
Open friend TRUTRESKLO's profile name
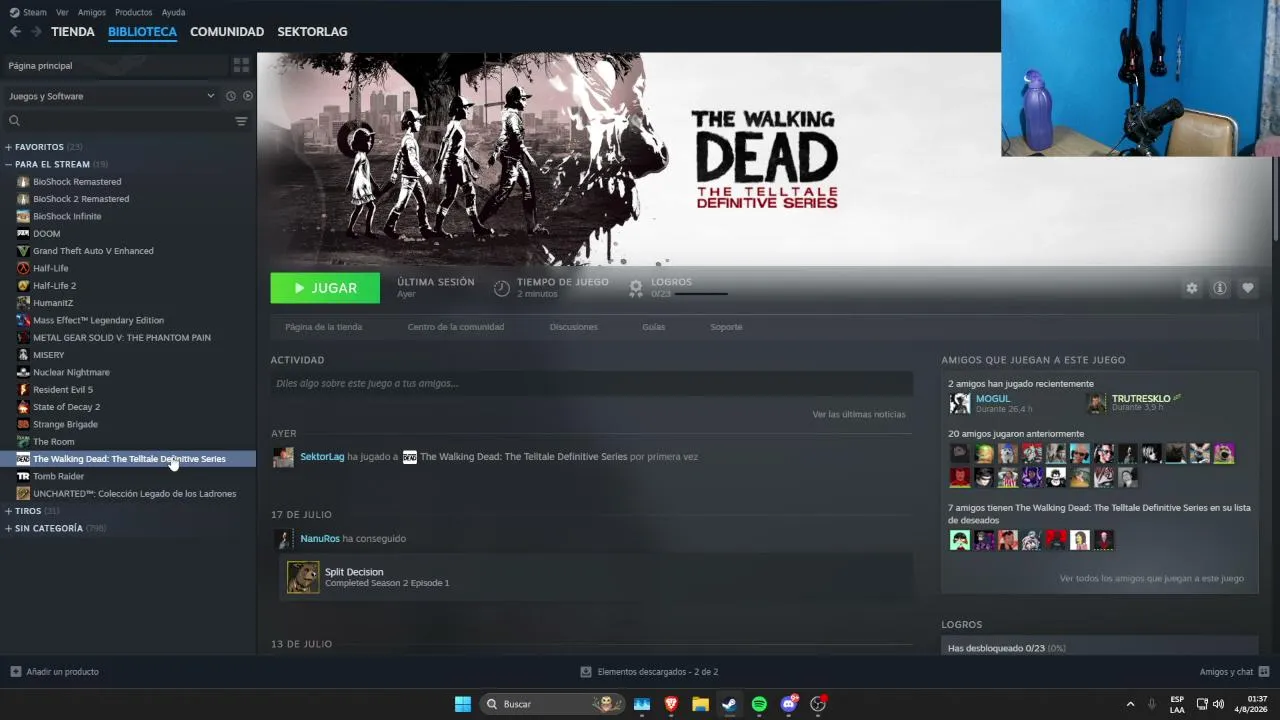click(x=1141, y=399)
